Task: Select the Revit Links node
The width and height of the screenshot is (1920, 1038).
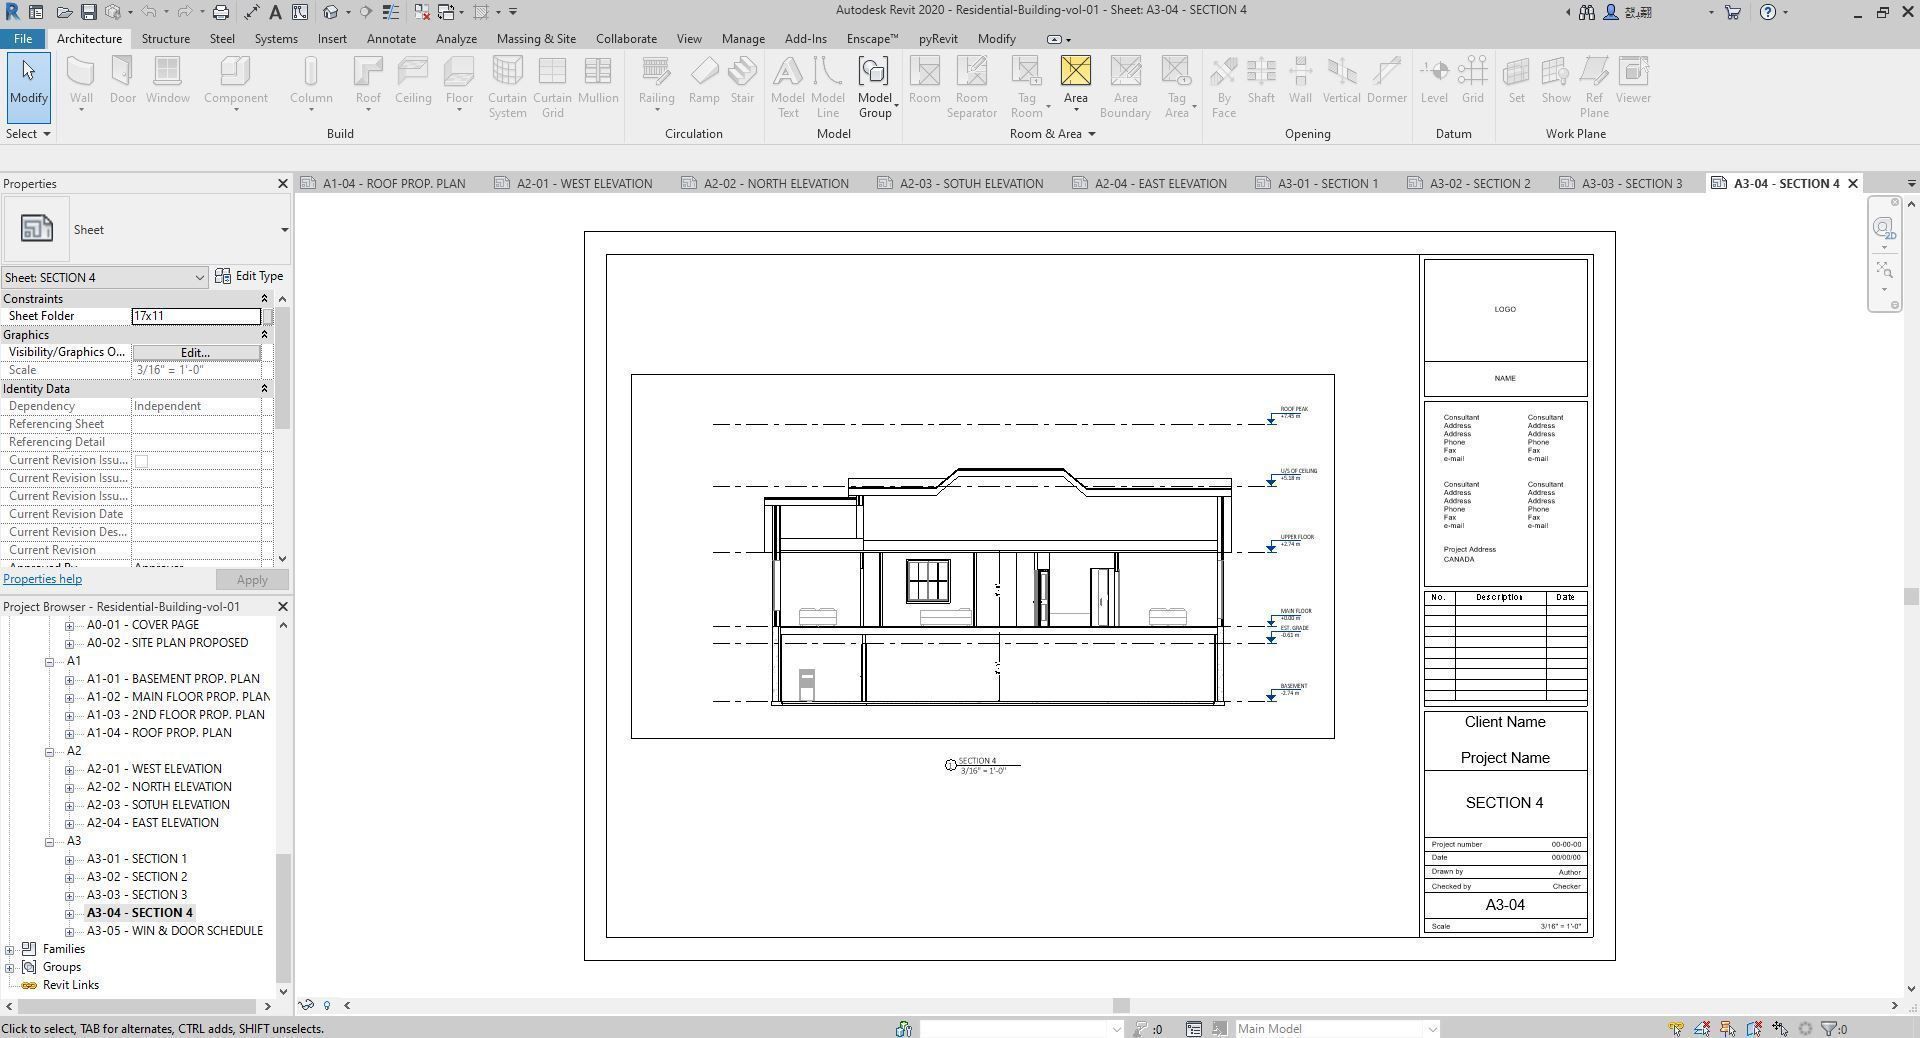Action: pos(70,985)
